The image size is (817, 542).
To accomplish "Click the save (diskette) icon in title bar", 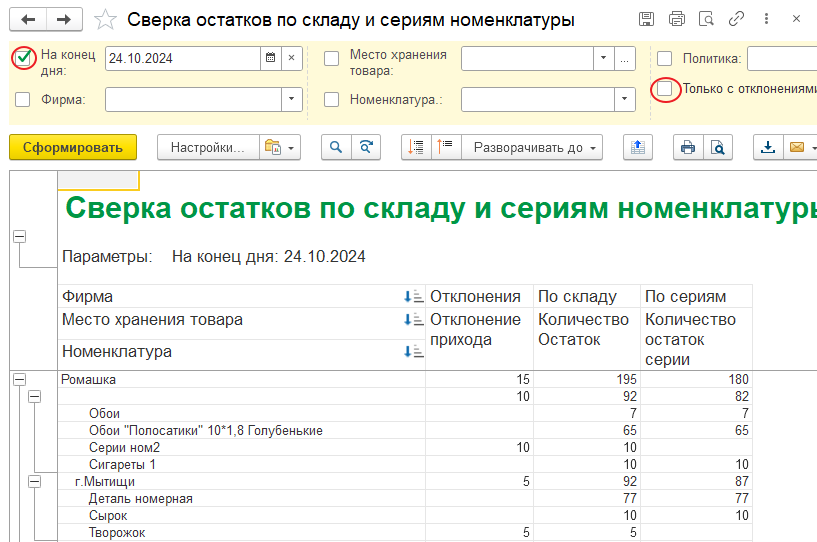I will click(x=646, y=19).
